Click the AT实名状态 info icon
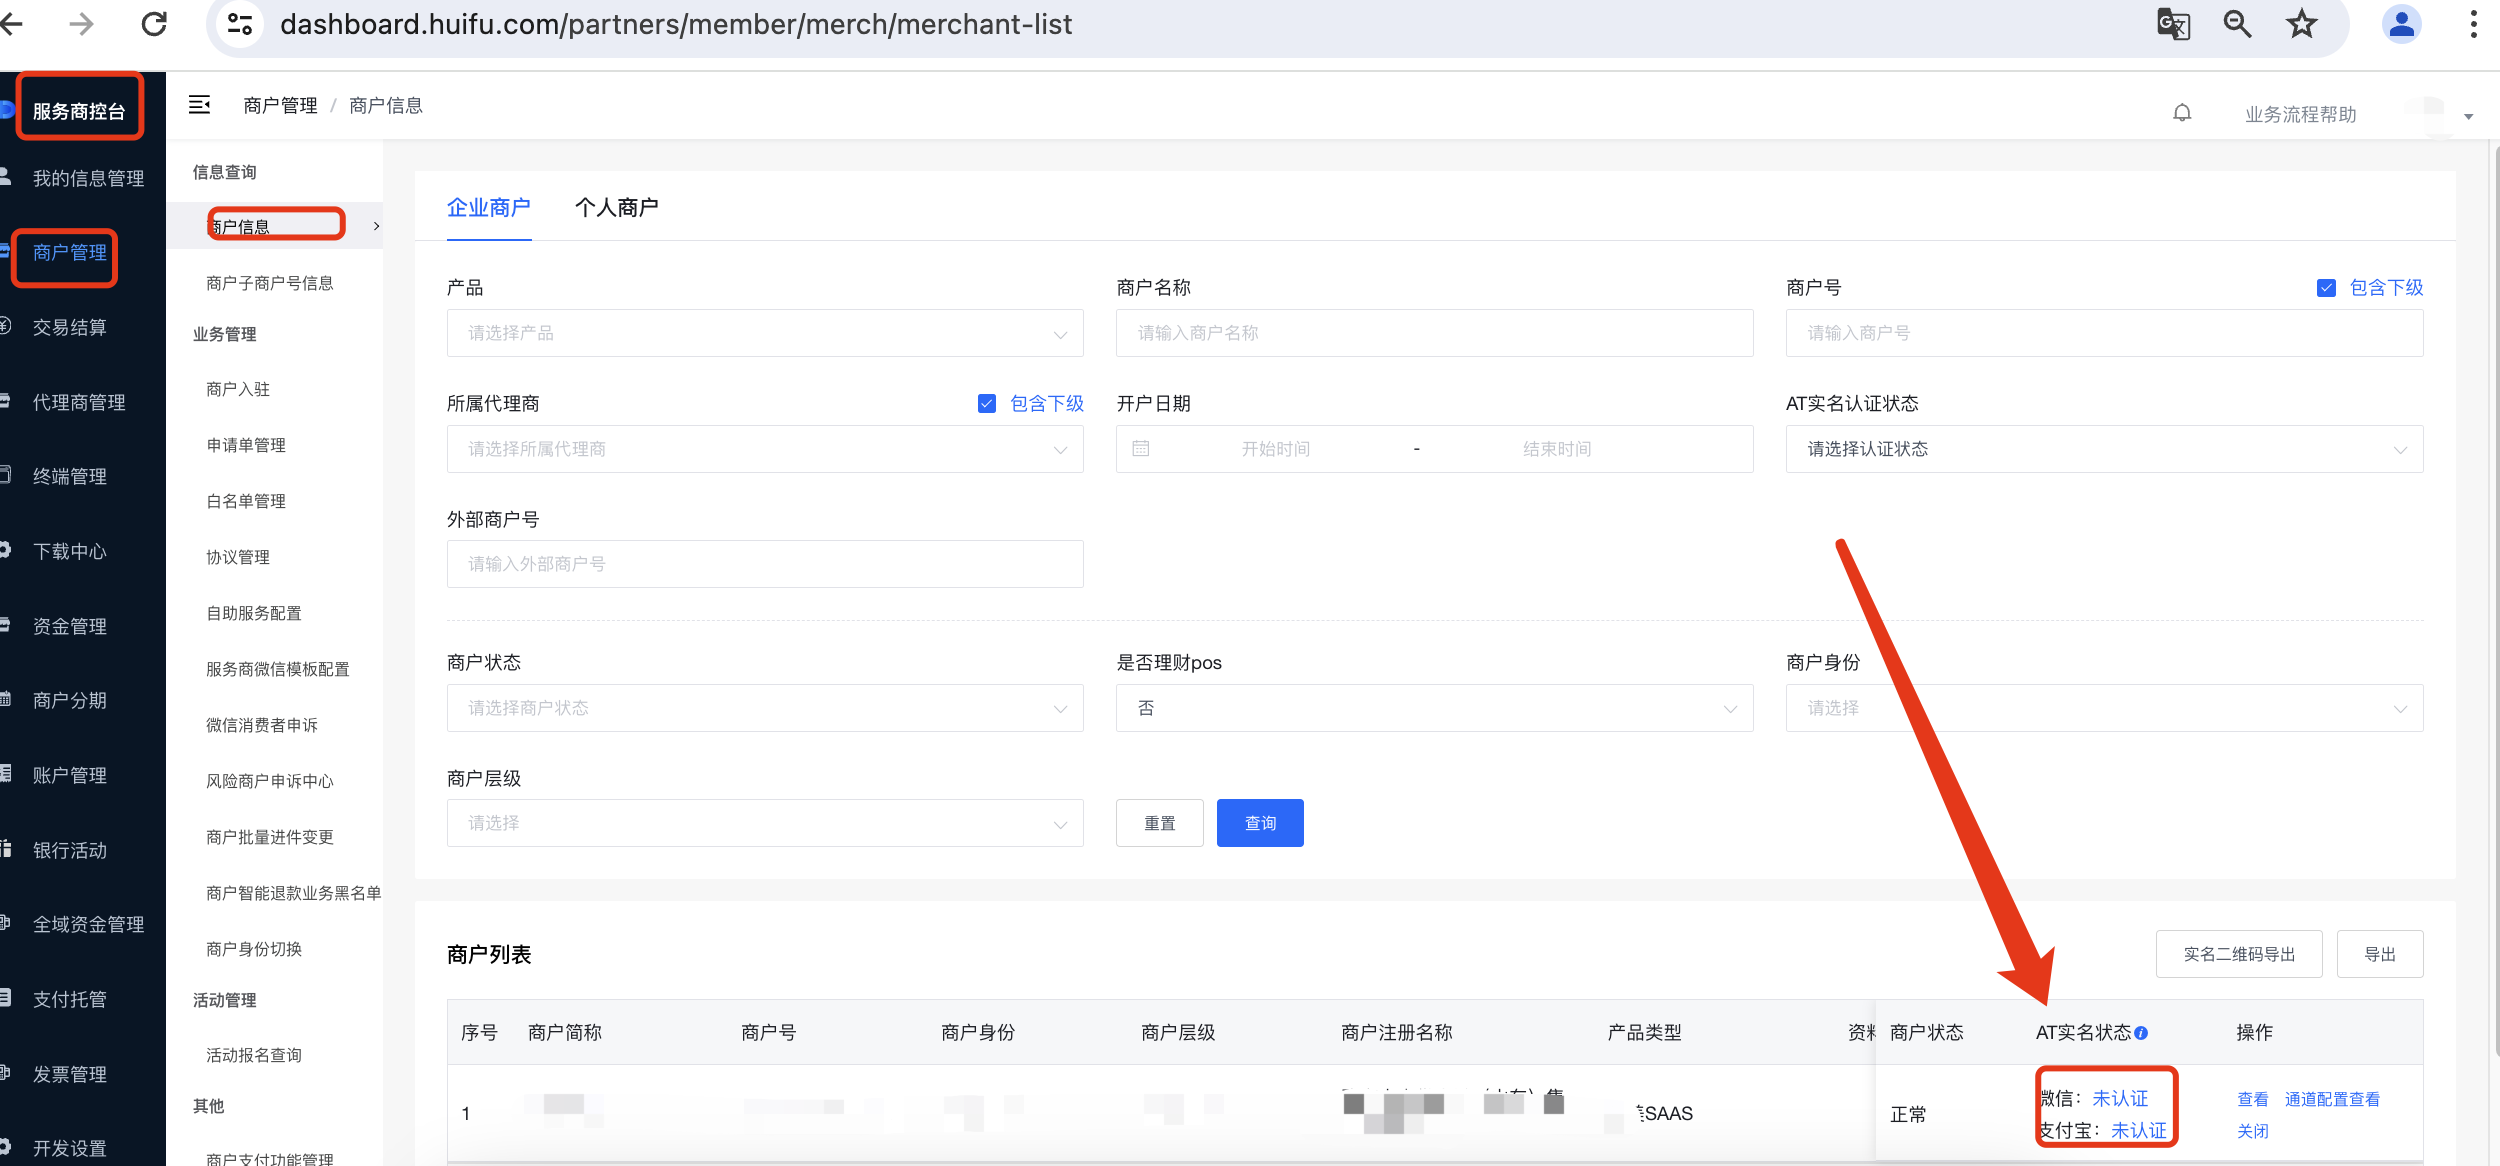The width and height of the screenshot is (2500, 1166). point(2141,1033)
